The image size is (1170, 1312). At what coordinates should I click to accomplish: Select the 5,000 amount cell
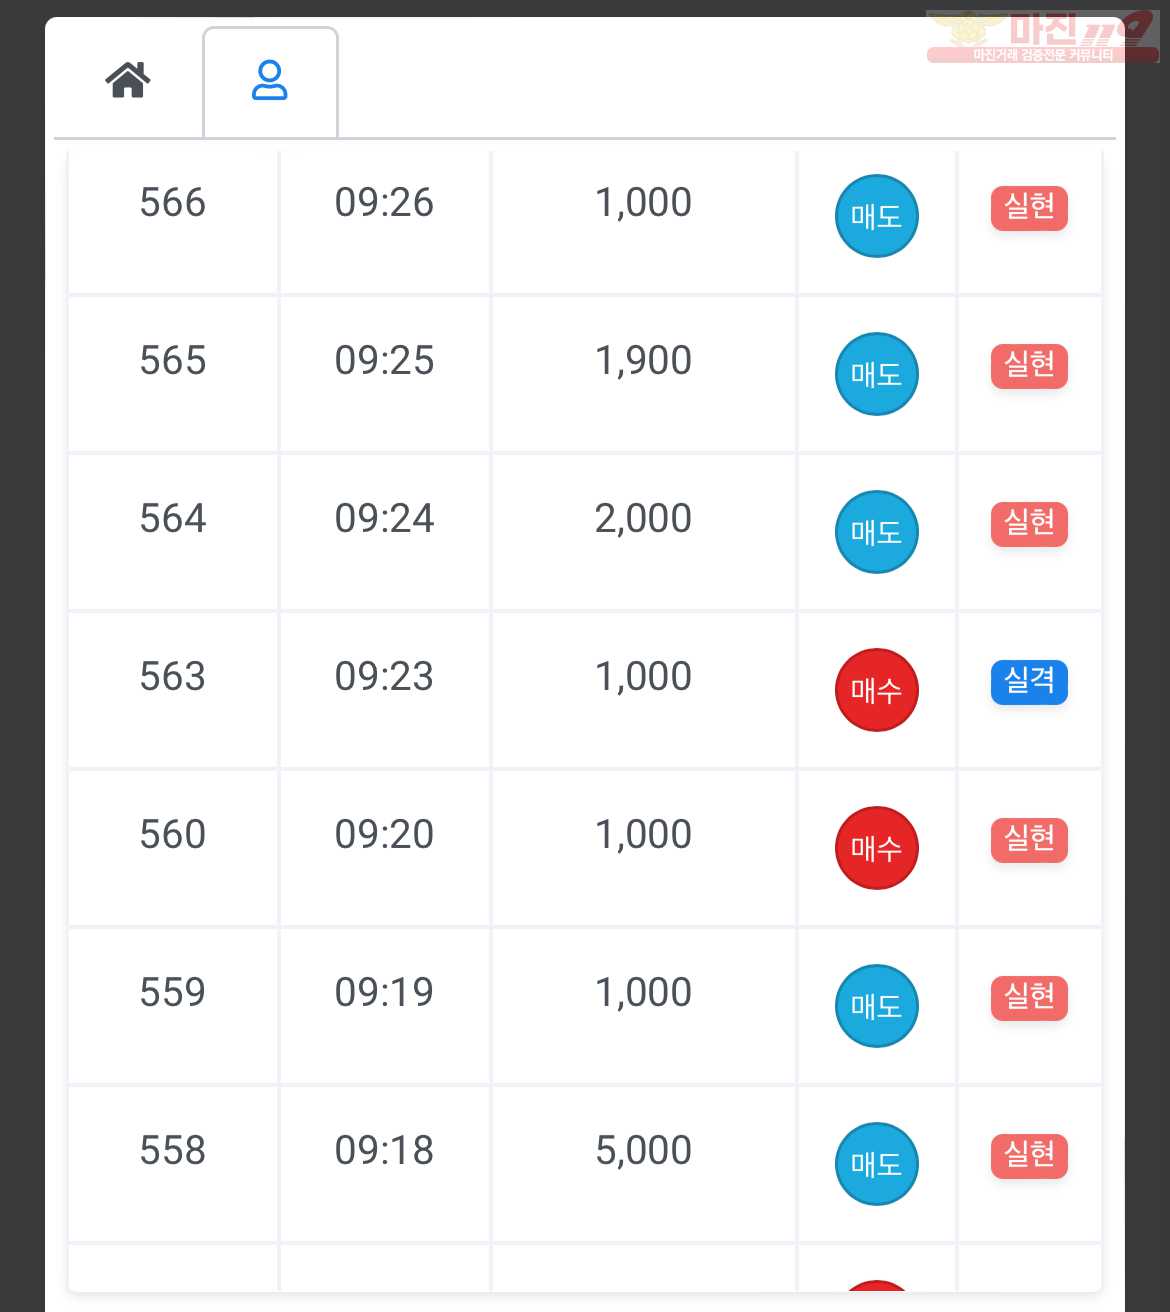tap(644, 1164)
